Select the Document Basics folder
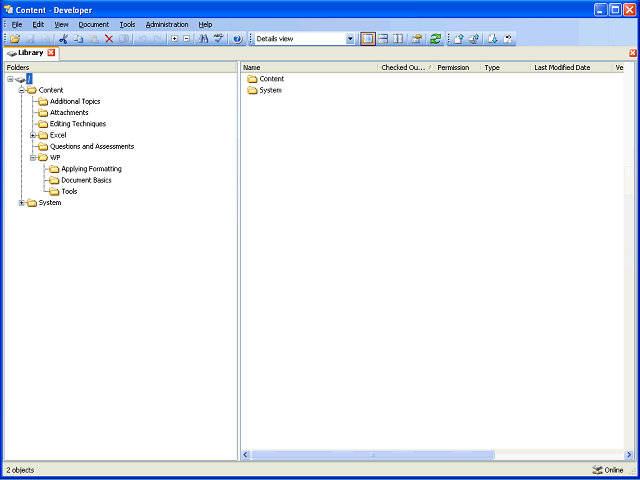Screen dimensions: 640x480 tap(86, 180)
